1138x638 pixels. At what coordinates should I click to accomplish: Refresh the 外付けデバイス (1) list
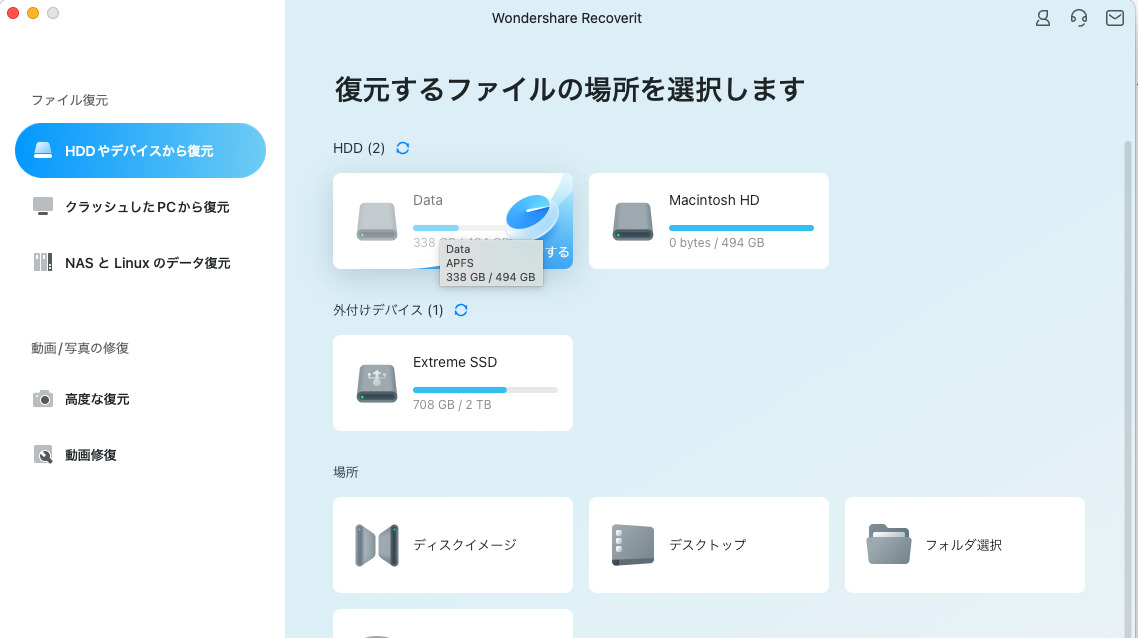pos(461,310)
